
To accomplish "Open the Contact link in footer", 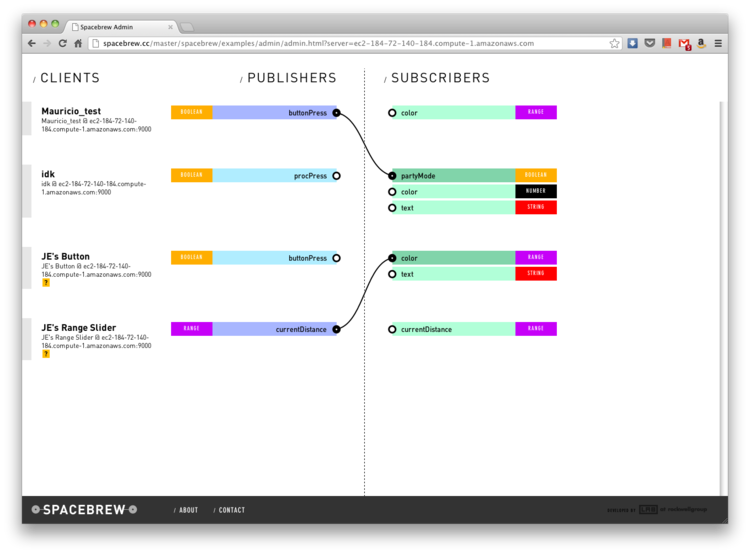I will click(x=229, y=510).
